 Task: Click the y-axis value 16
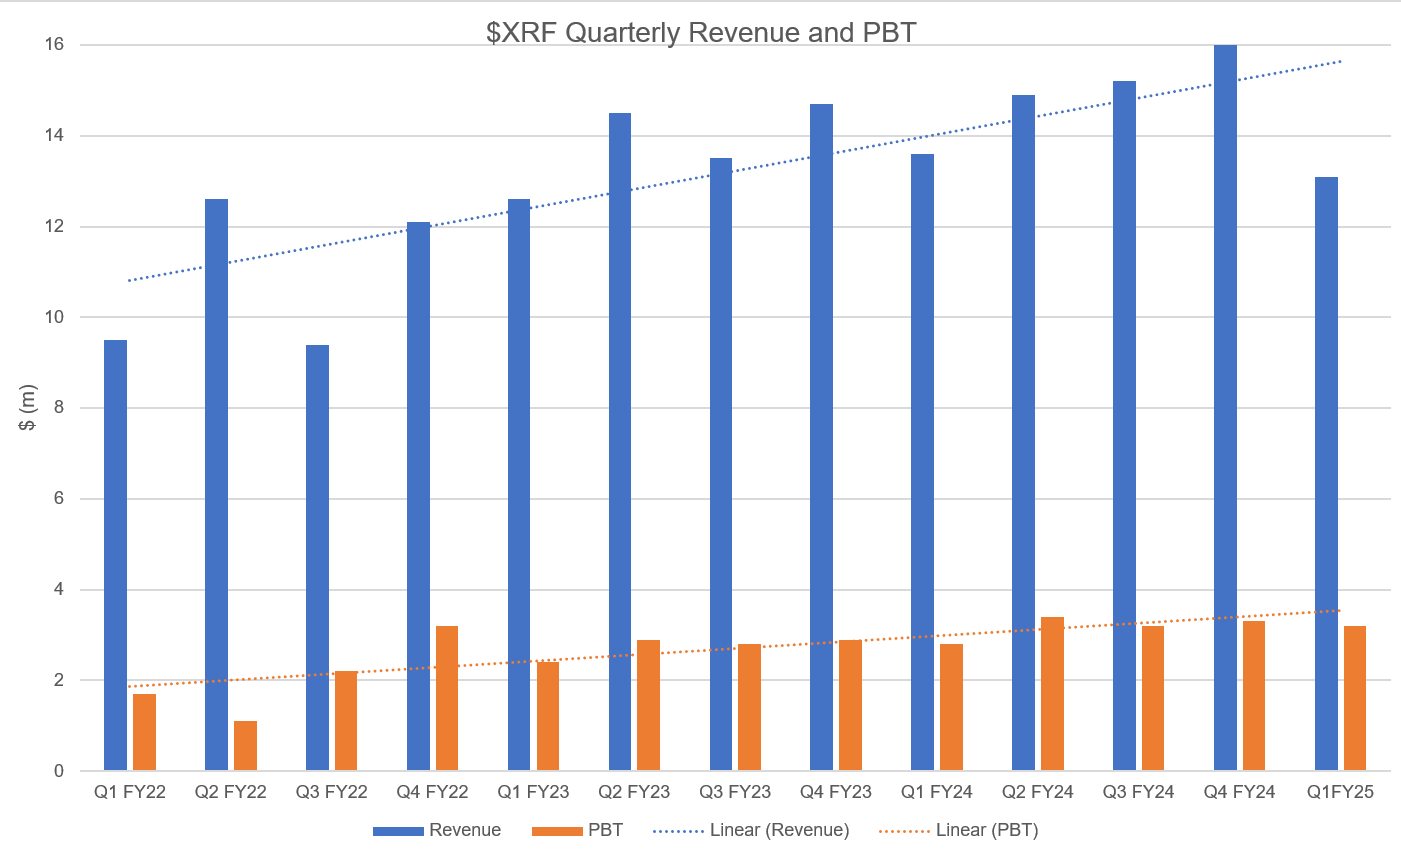coord(54,45)
